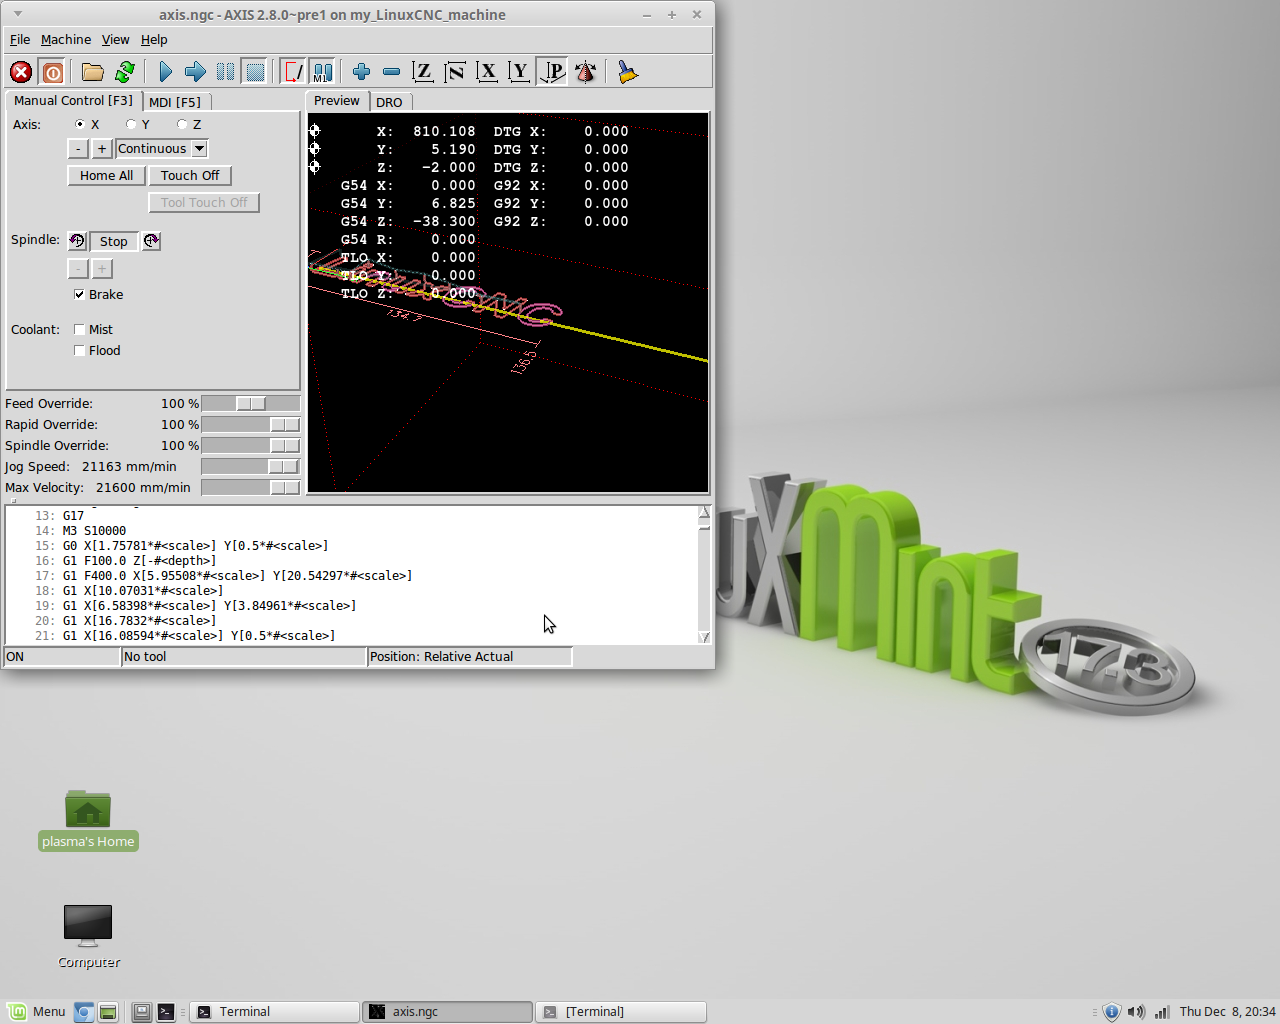
Task: Toggle machine power on
Action: pos(52,71)
